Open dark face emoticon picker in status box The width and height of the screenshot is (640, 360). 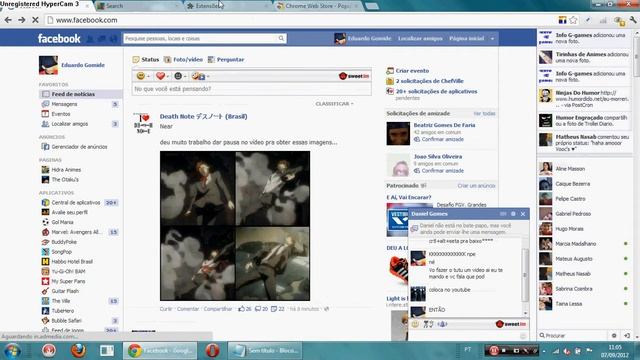[x=178, y=76]
